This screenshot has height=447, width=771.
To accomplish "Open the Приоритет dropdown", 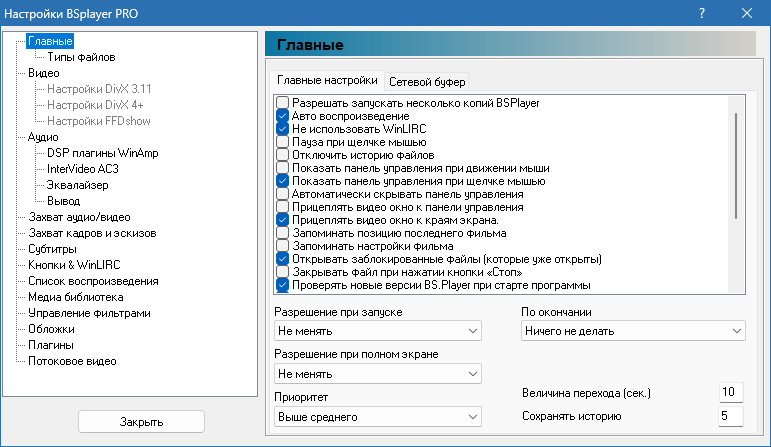I will [x=378, y=417].
